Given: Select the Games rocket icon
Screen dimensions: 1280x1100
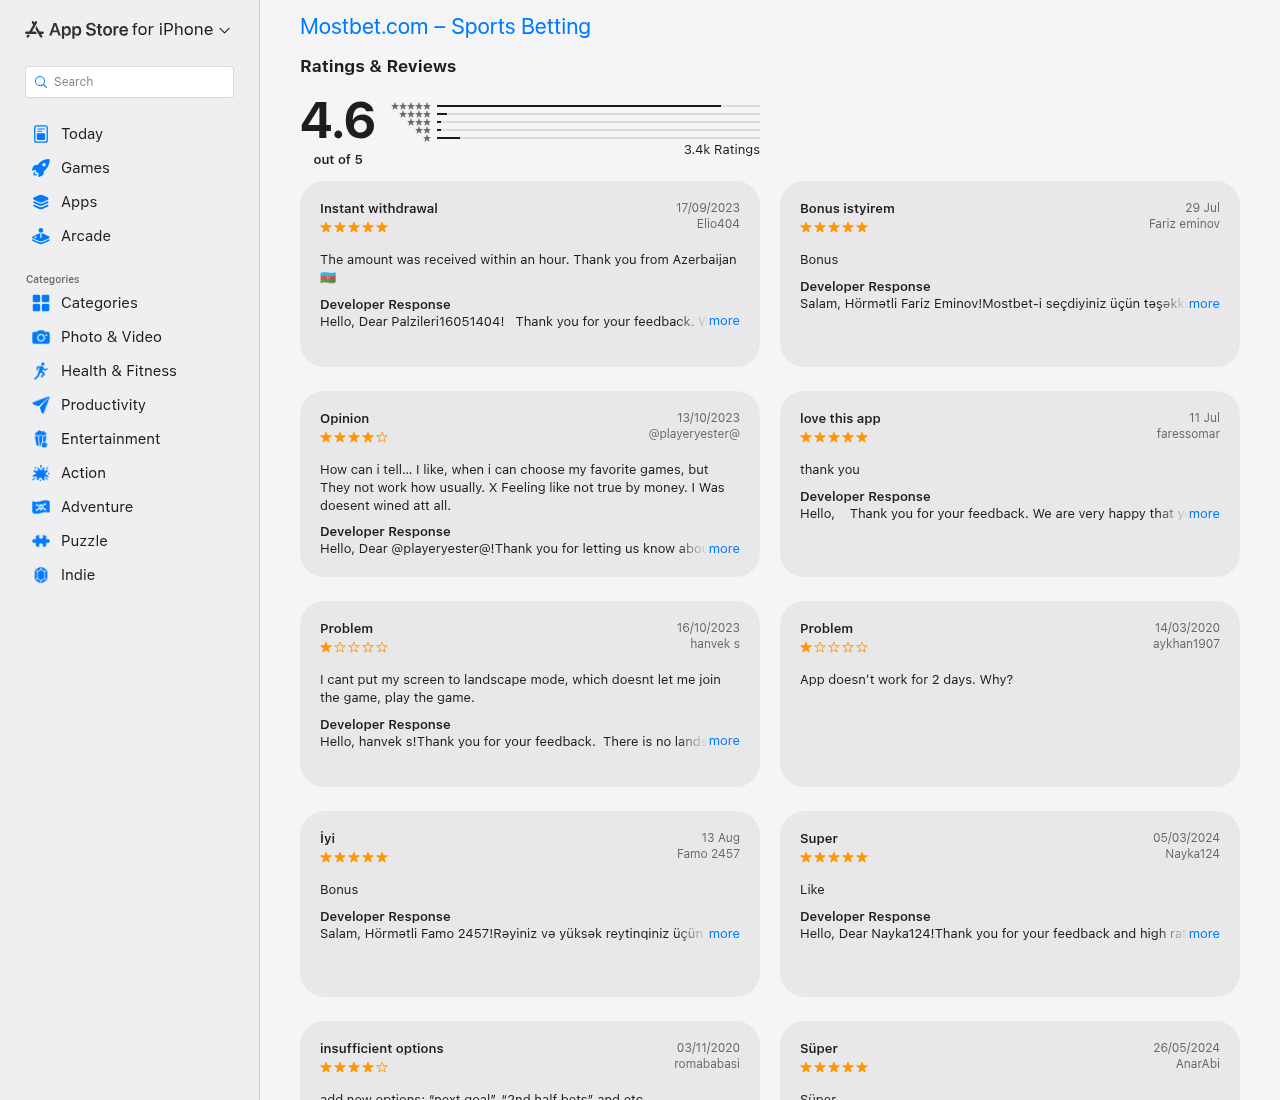Looking at the screenshot, I should pyautogui.click(x=41, y=168).
